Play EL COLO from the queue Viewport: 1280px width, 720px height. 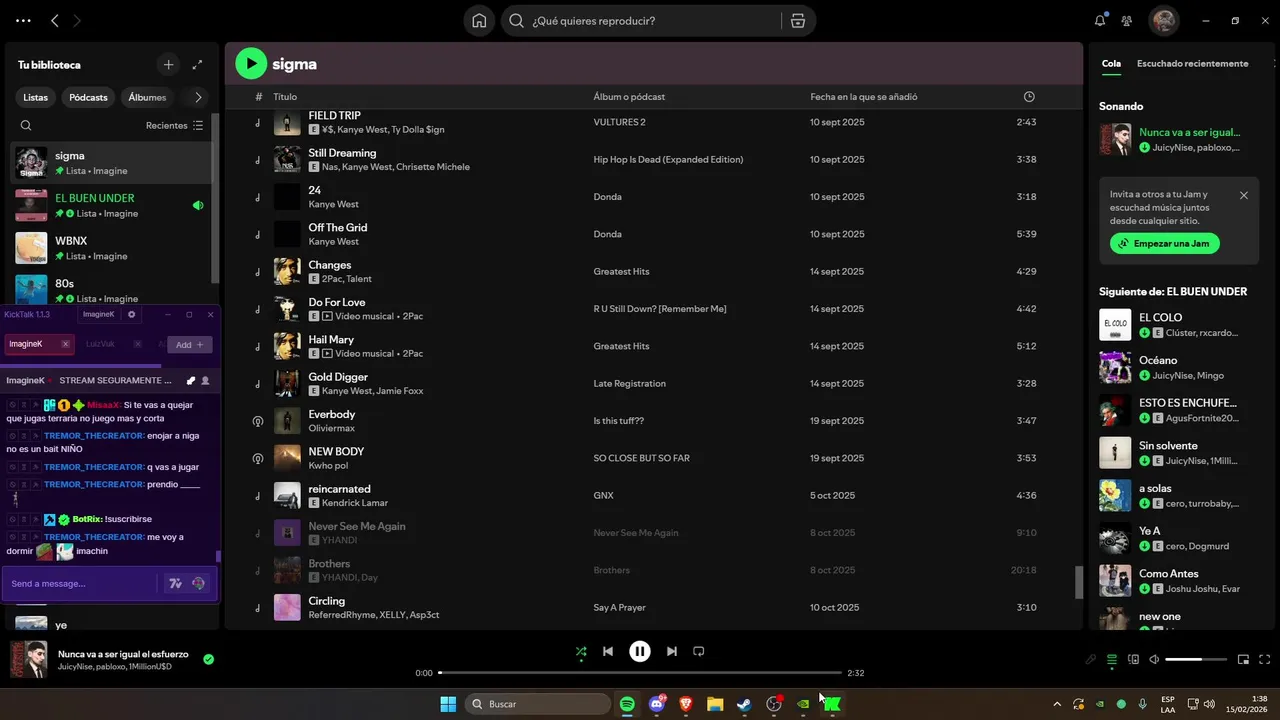point(1115,324)
